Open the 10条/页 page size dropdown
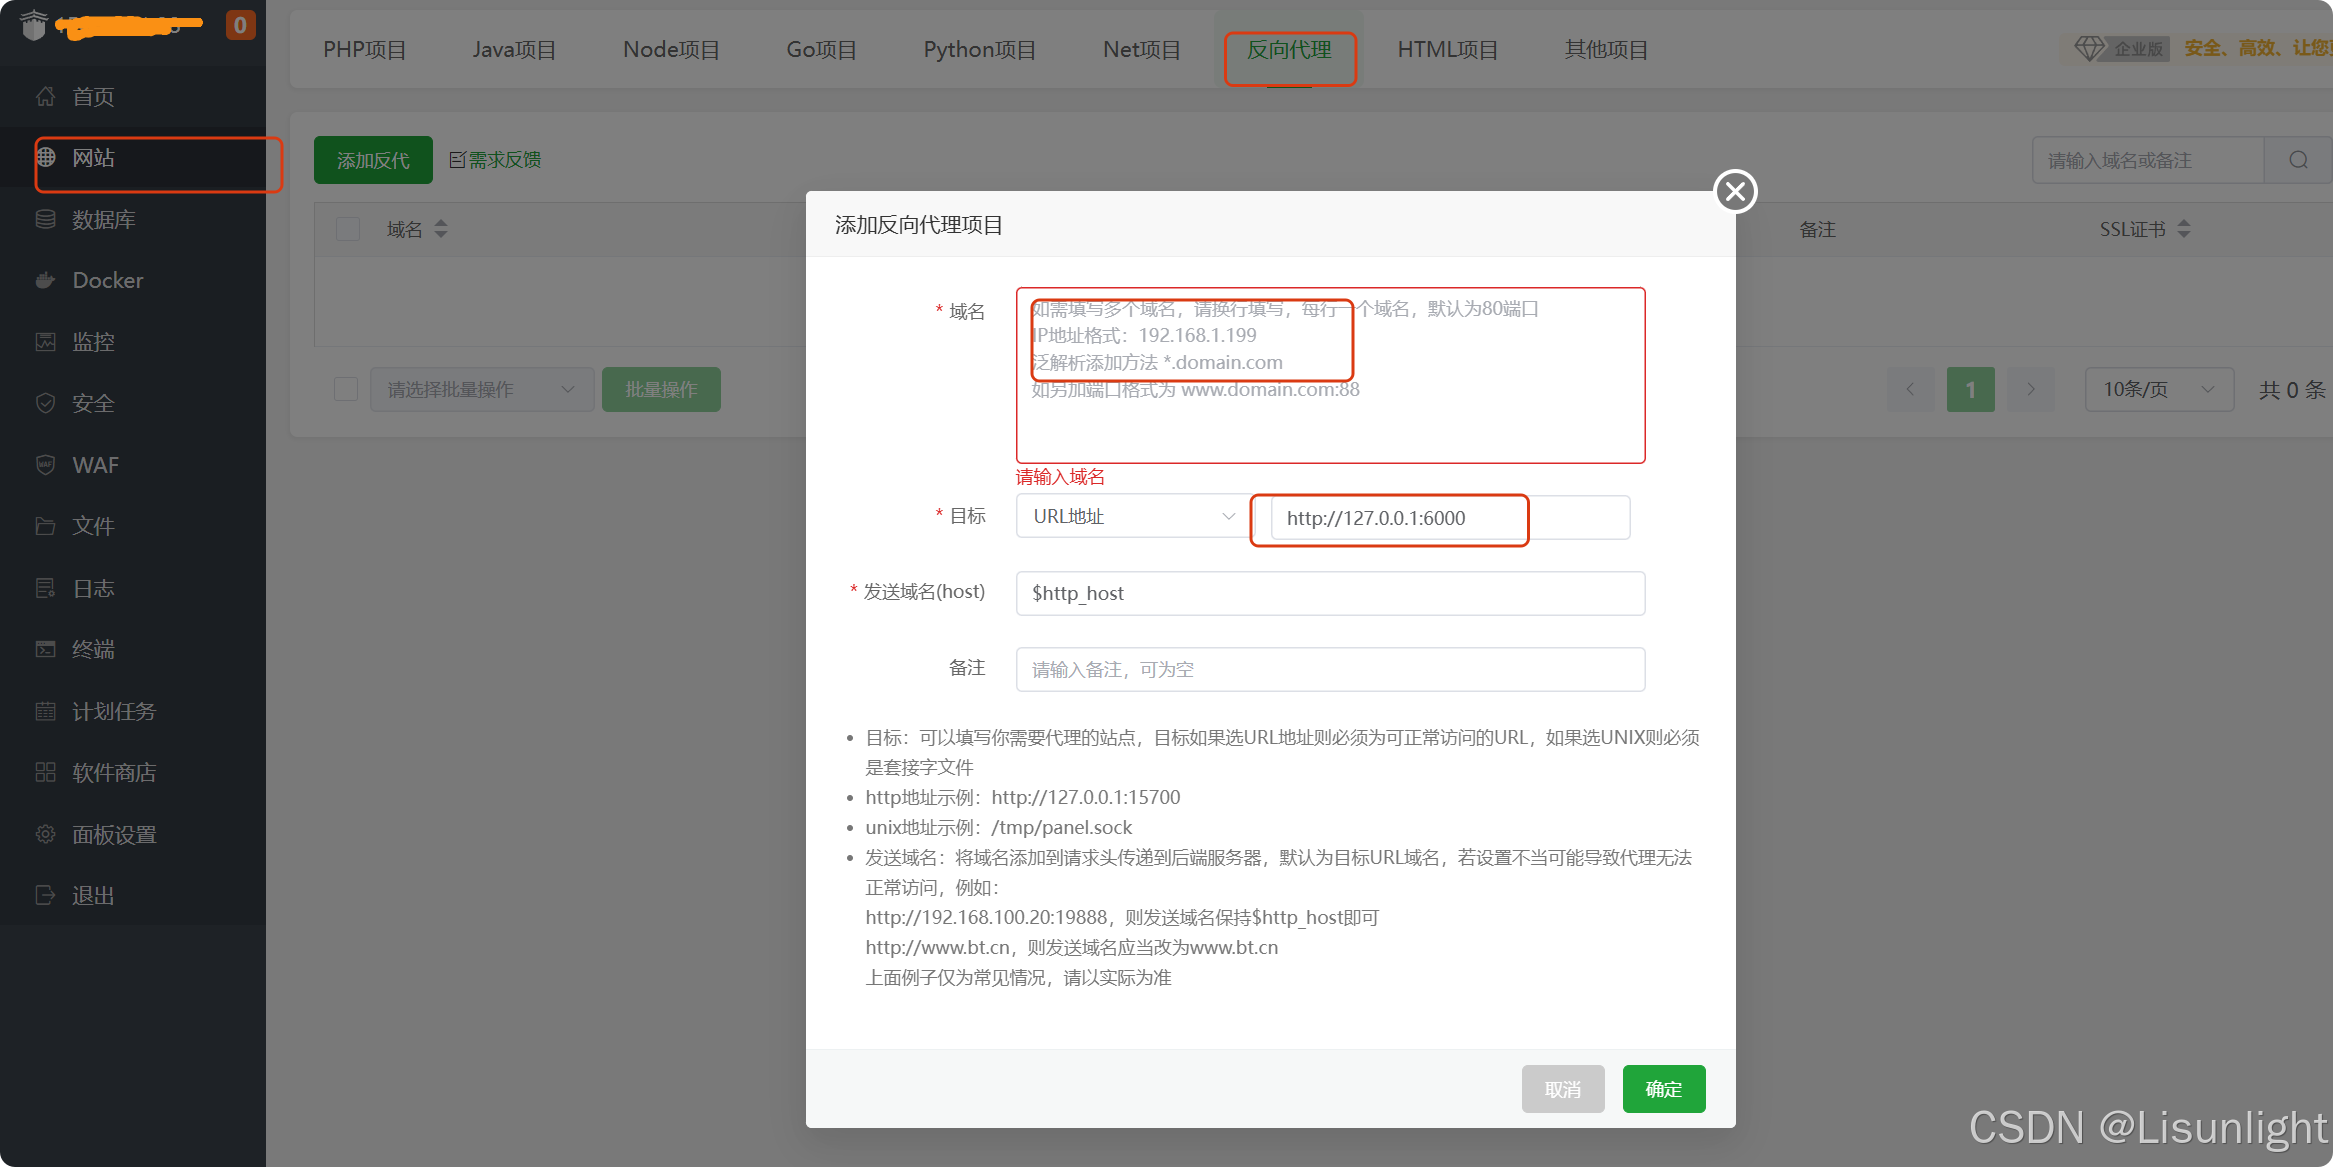The image size is (2333, 1167). tap(2158, 389)
